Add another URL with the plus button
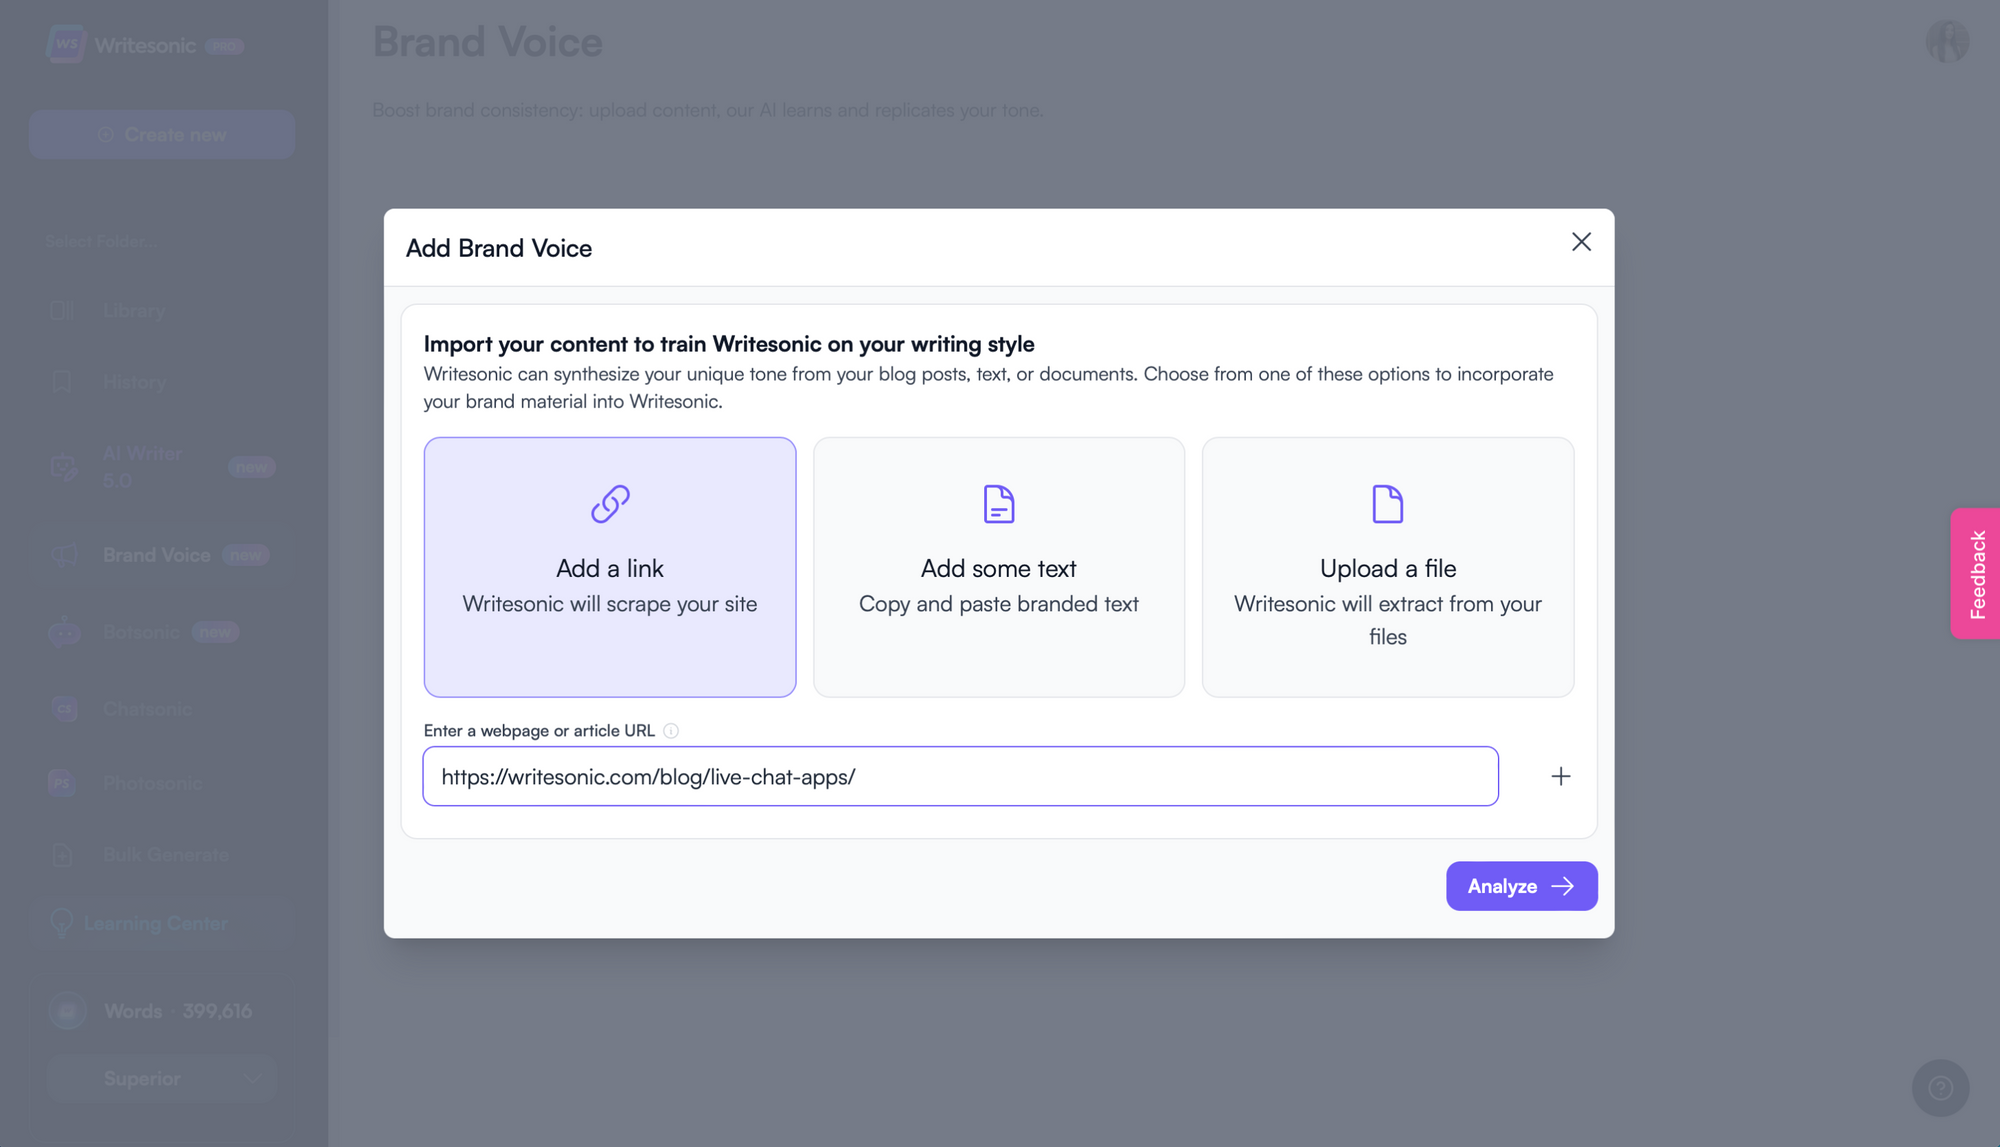The height and width of the screenshot is (1147, 2000). click(1559, 775)
